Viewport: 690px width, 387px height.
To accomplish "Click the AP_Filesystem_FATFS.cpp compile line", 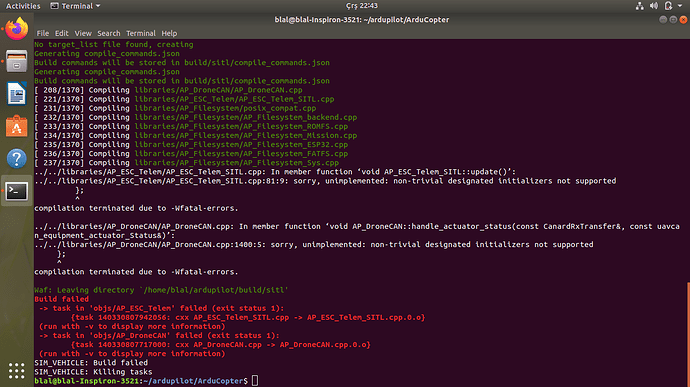I will (x=191, y=154).
